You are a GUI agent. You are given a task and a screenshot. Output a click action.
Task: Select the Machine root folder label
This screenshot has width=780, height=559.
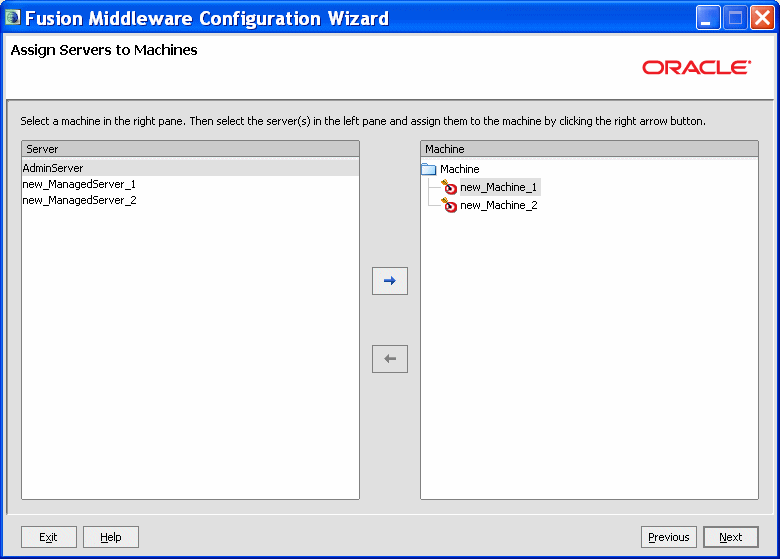[460, 169]
